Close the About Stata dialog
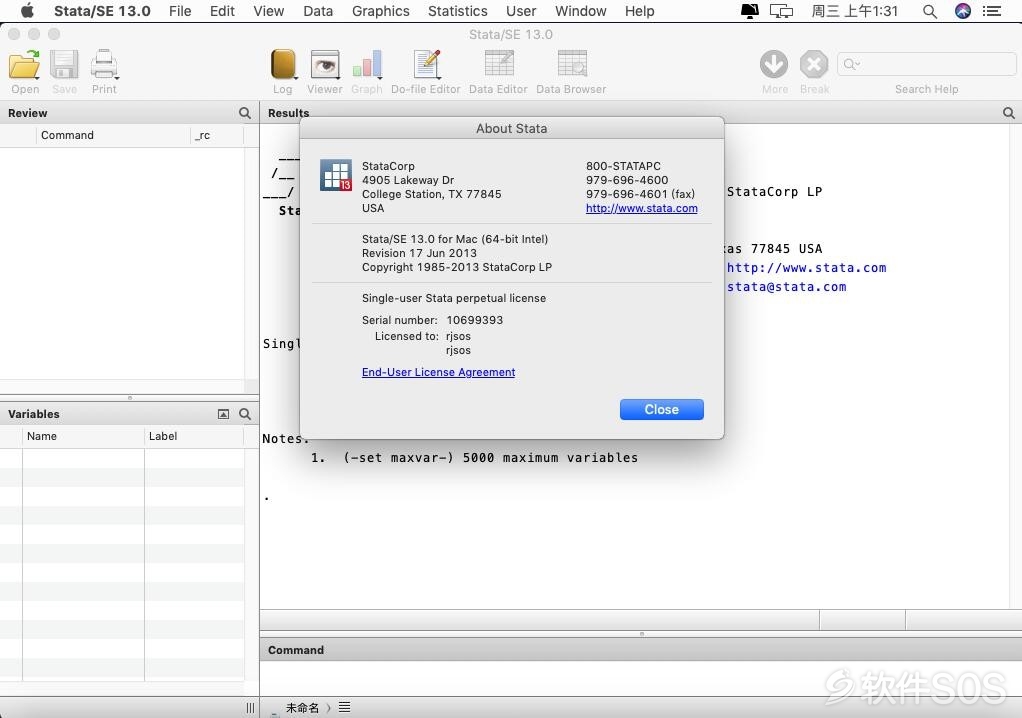Image resolution: width=1022 pixels, height=718 pixels. tap(662, 409)
